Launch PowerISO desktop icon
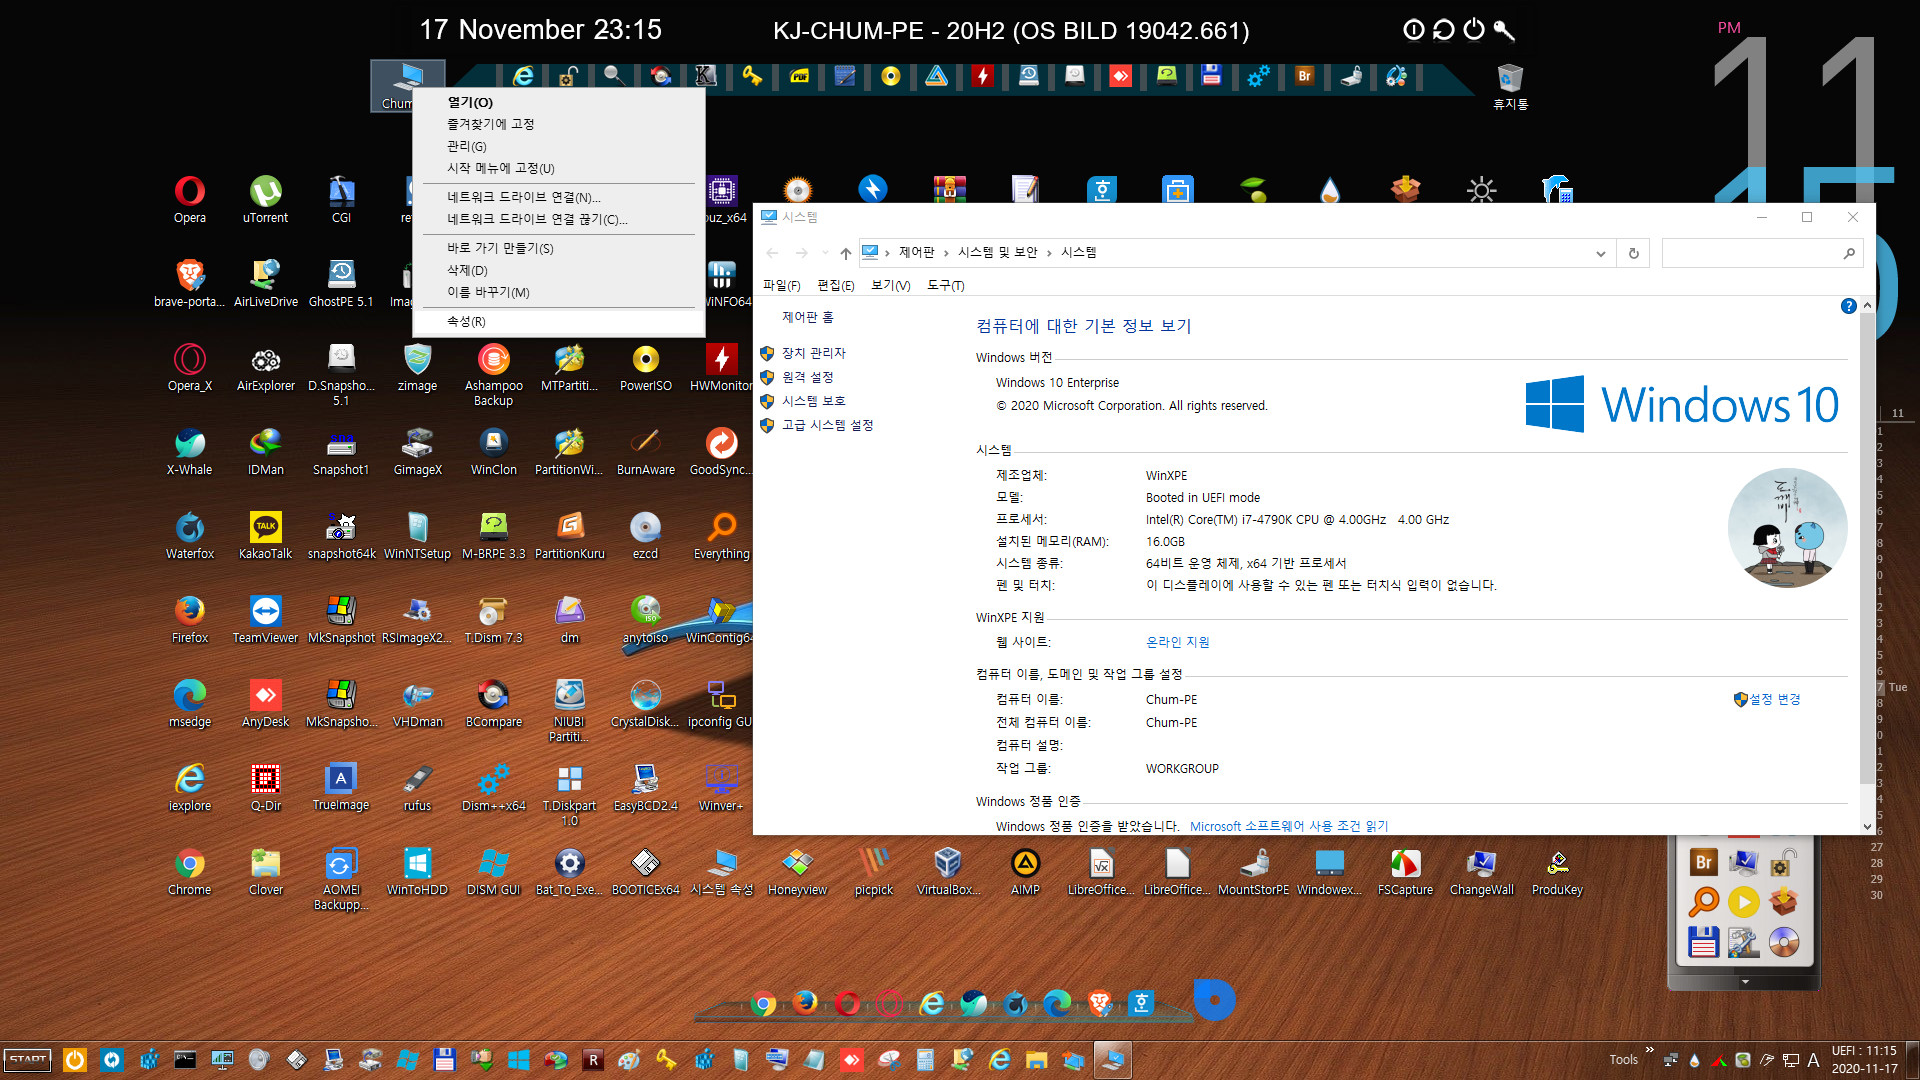 pyautogui.click(x=645, y=367)
